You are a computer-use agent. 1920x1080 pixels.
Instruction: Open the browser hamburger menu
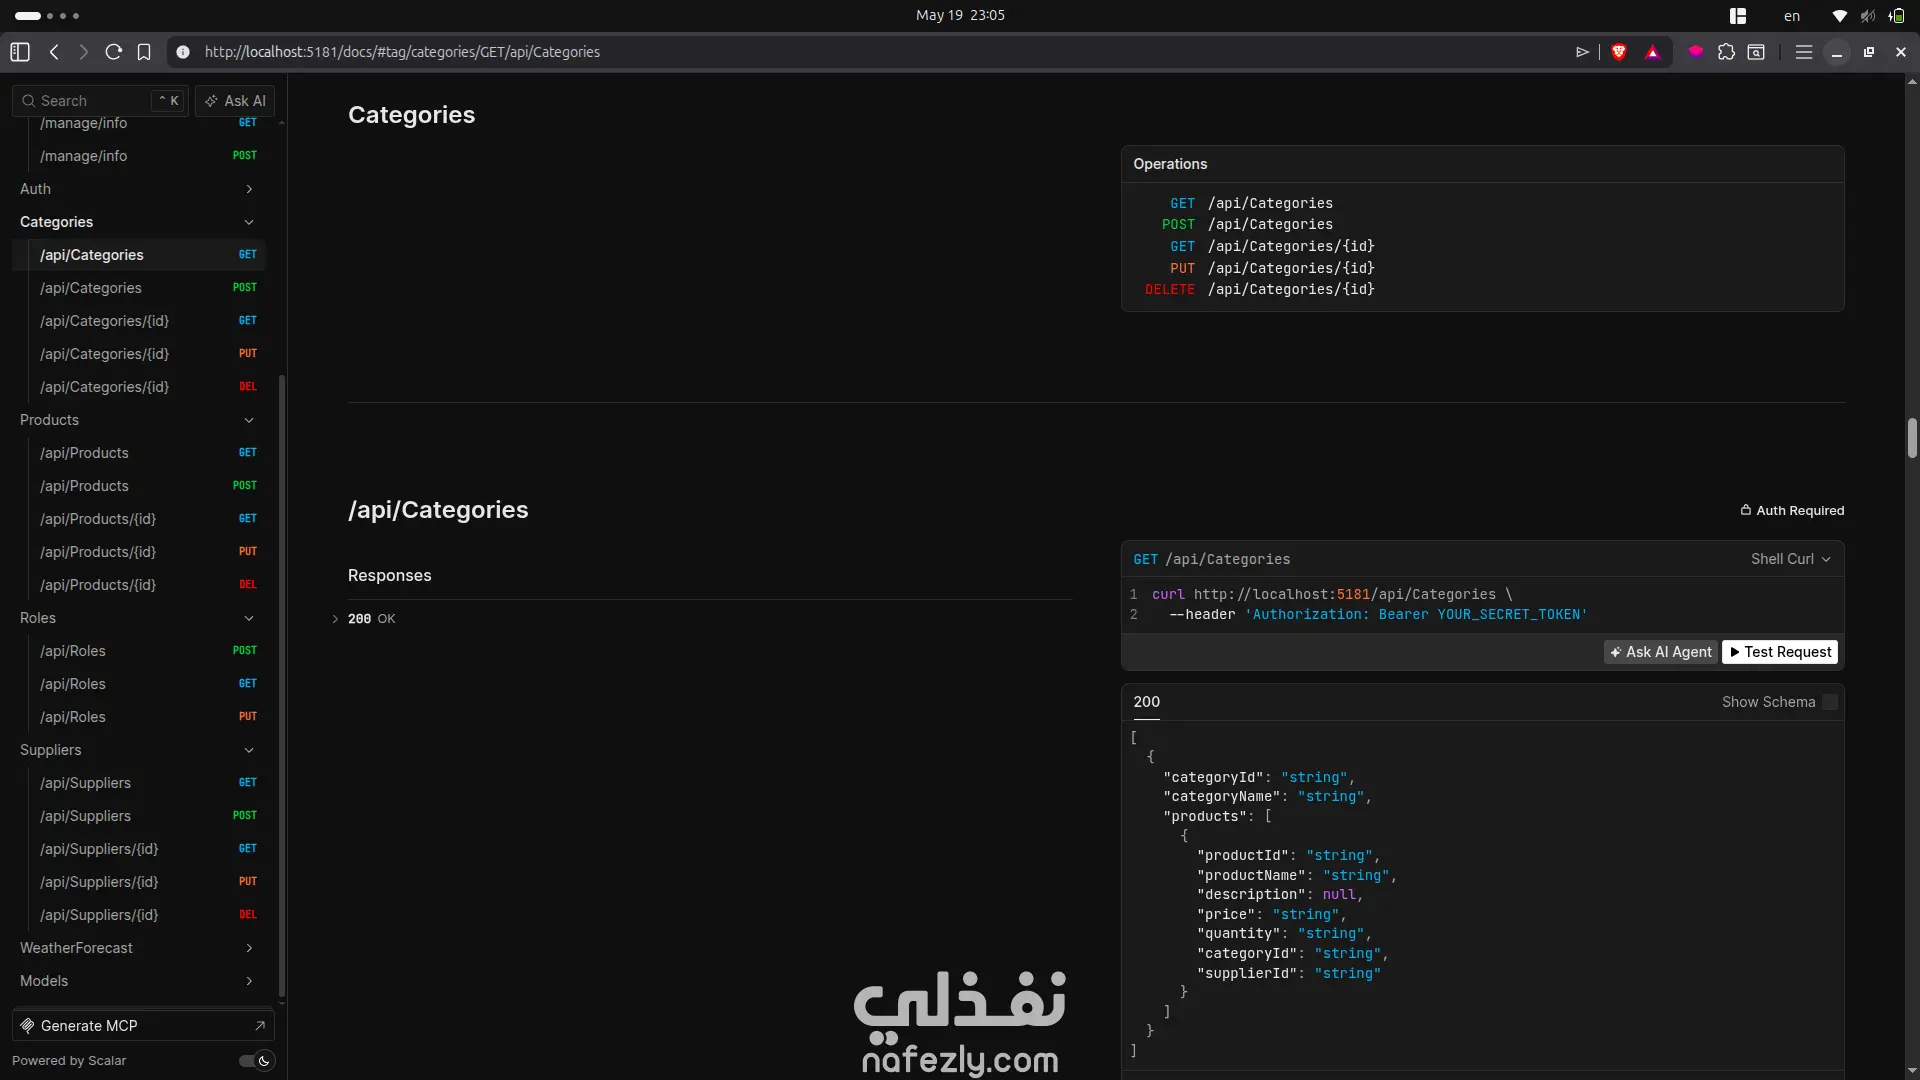[x=1804, y=52]
